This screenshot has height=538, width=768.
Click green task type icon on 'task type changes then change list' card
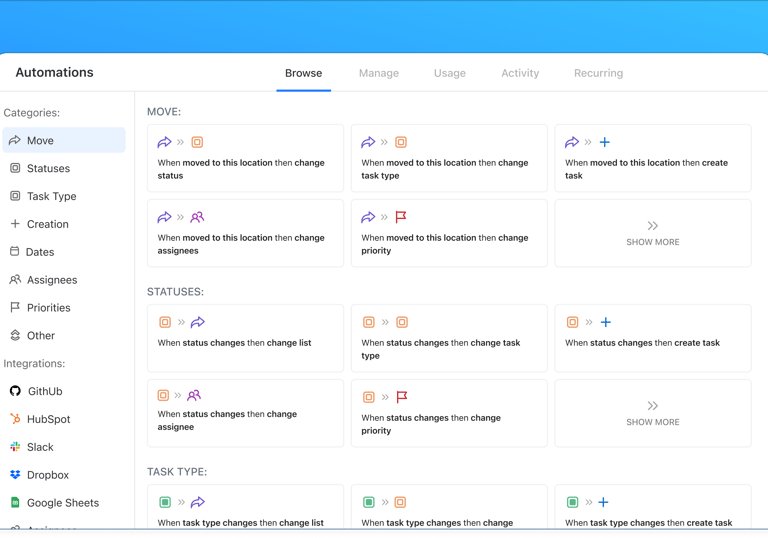coord(165,502)
